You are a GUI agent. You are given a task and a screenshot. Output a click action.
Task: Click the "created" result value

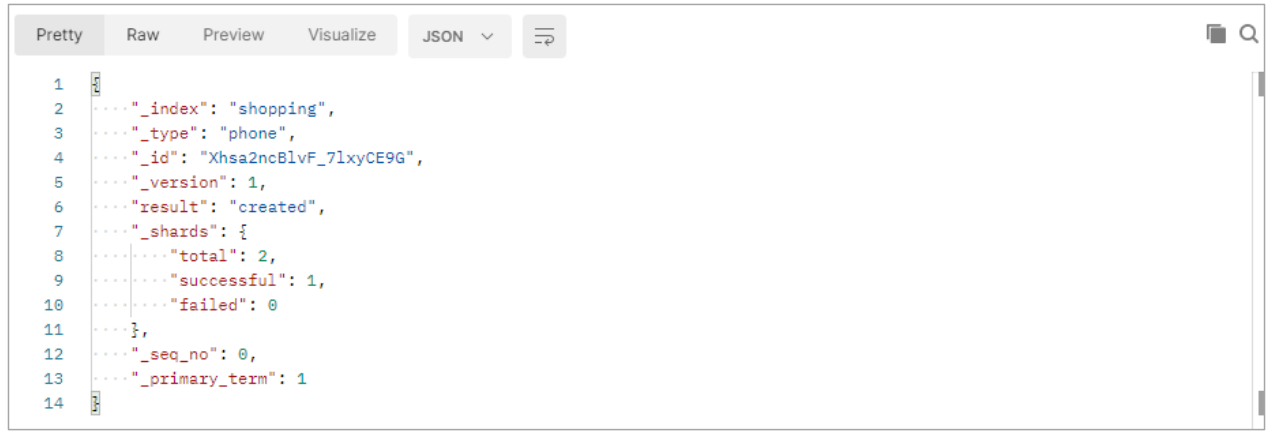[273, 207]
